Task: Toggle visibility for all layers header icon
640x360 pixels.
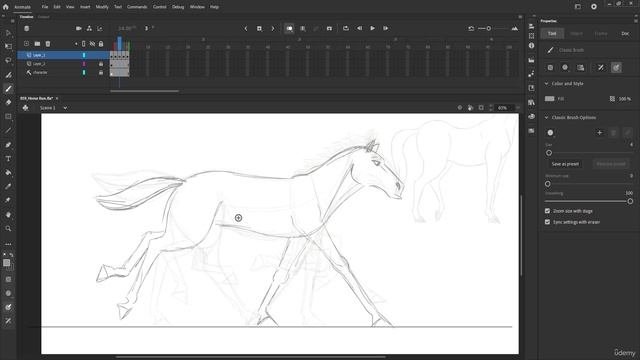Action: [93, 44]
